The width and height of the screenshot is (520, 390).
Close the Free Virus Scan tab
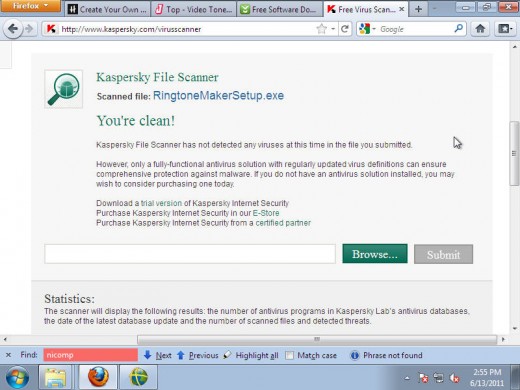click(x=402, y=9)
